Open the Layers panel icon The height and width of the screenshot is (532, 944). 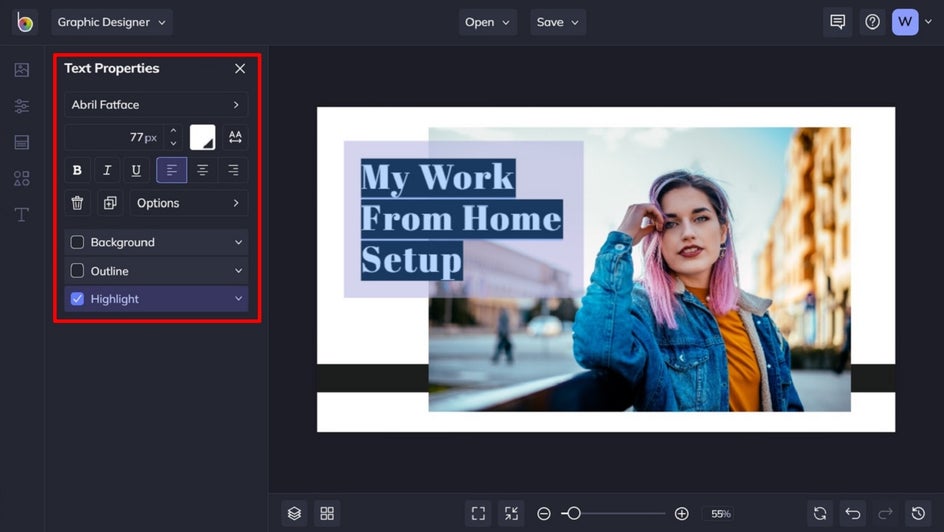point(294,513)
